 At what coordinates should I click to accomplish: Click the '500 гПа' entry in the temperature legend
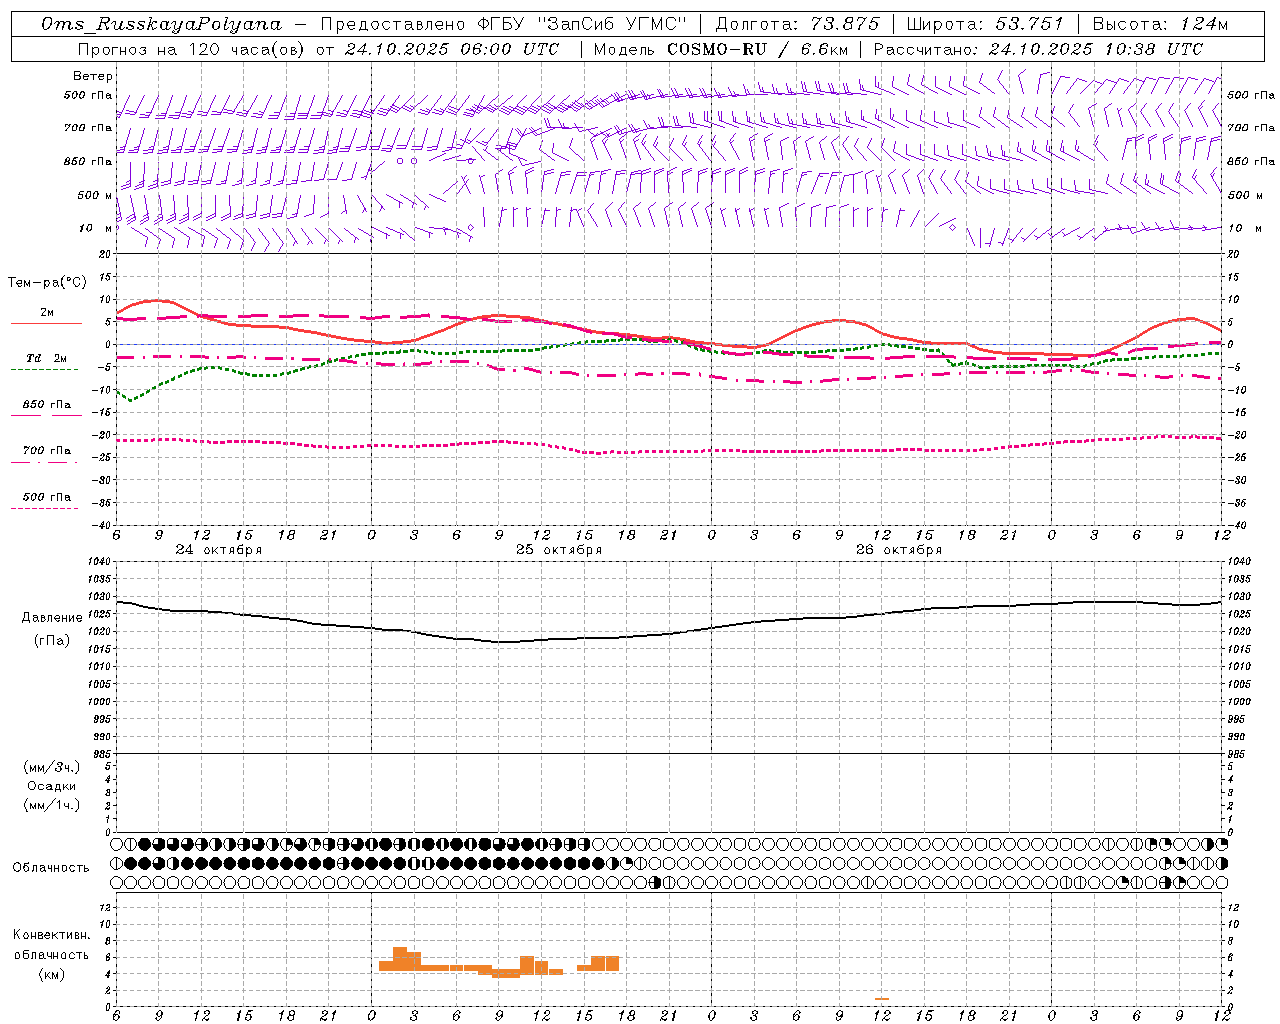[x=46, y=497]
